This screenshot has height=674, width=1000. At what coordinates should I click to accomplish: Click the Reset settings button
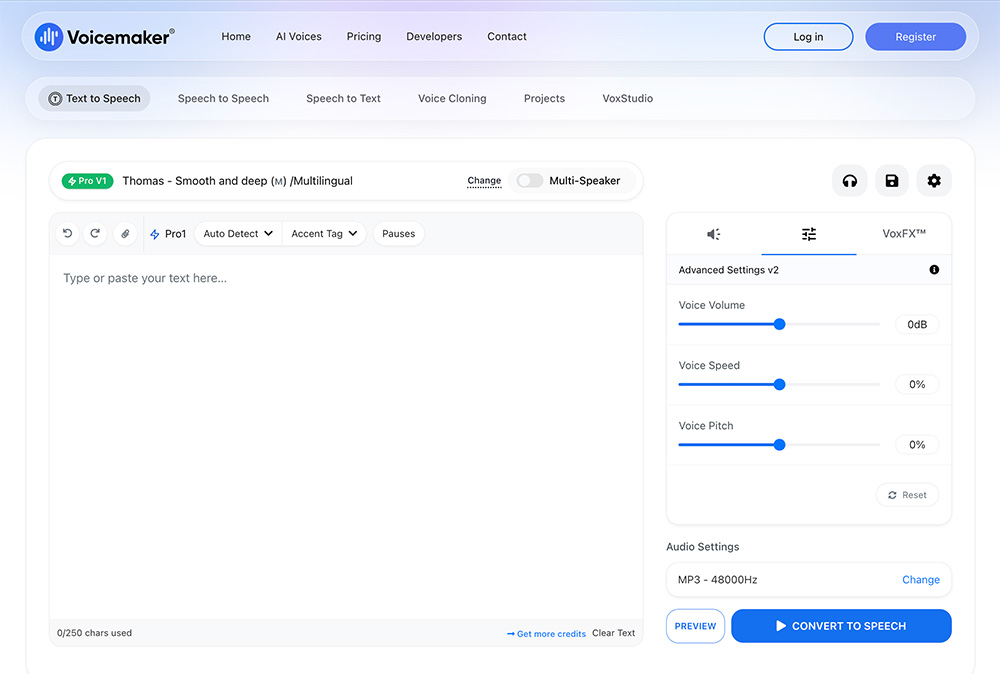pyautogui.click(x=907, y=495)
